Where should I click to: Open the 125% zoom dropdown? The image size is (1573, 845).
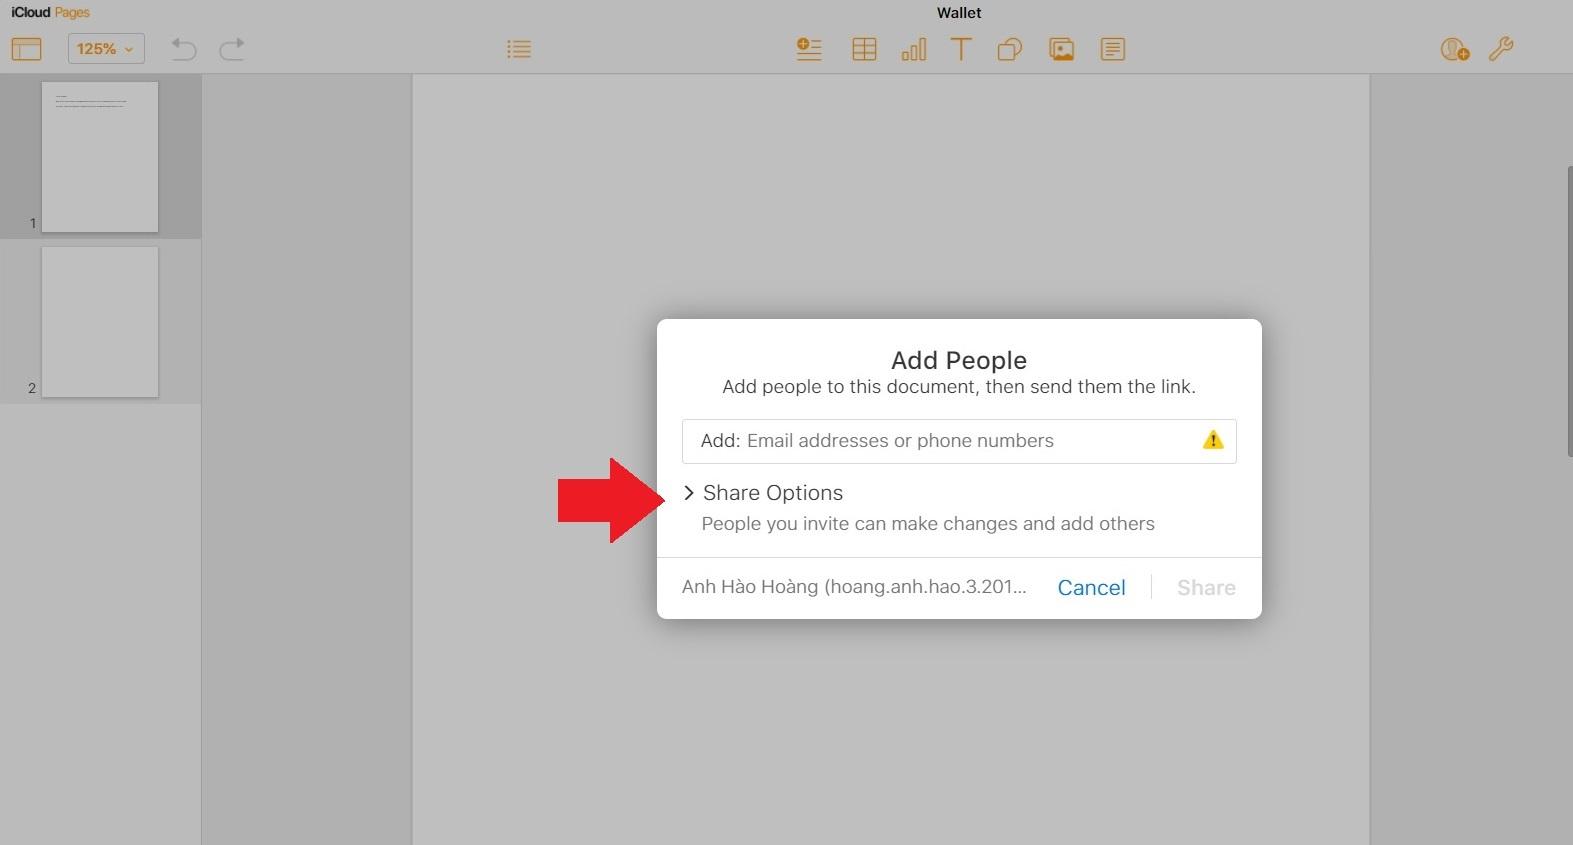click(106, 49)
